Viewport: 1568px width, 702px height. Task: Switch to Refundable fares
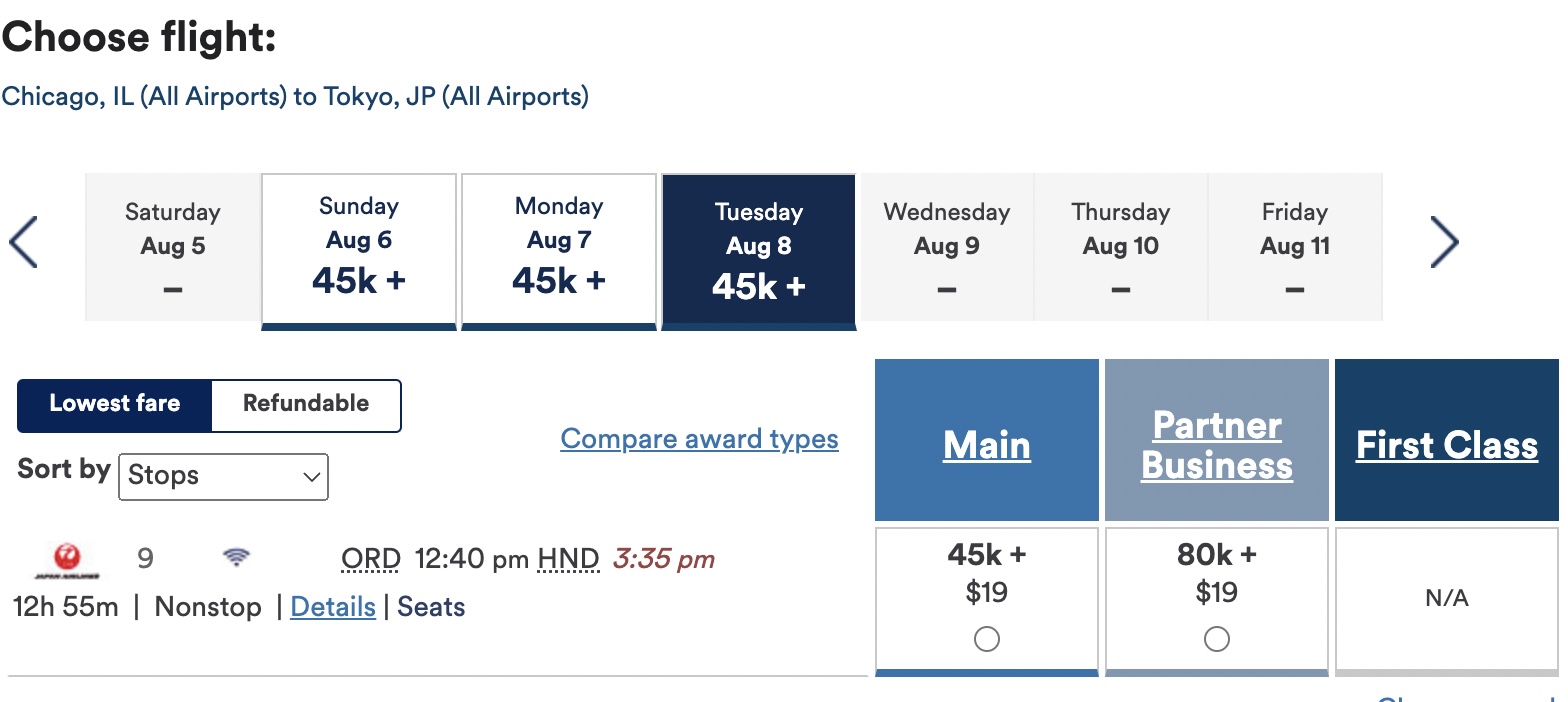coord(306,404)
